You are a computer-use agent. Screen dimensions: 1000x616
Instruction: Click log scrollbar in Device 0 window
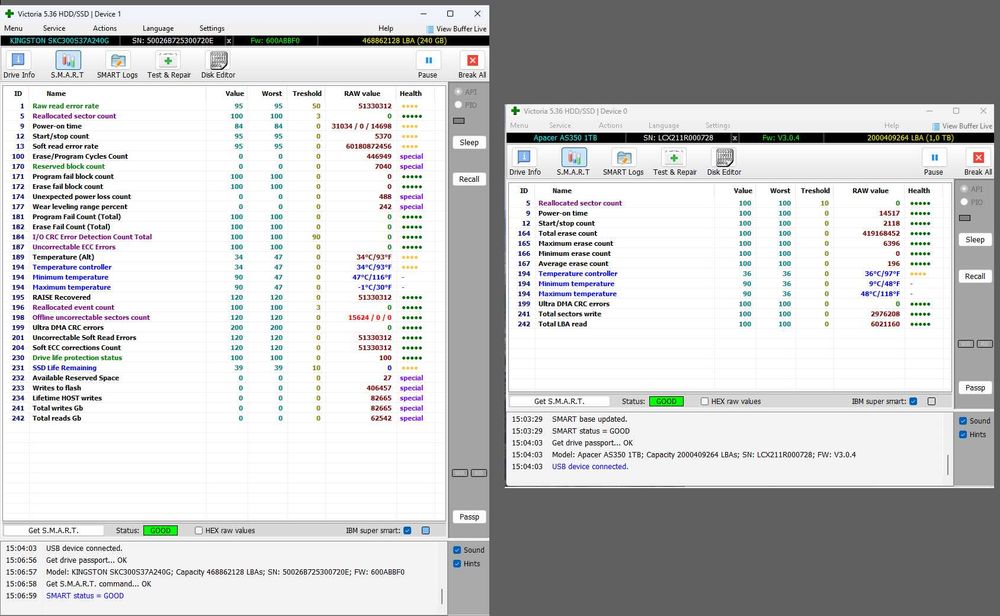(948, 464)
